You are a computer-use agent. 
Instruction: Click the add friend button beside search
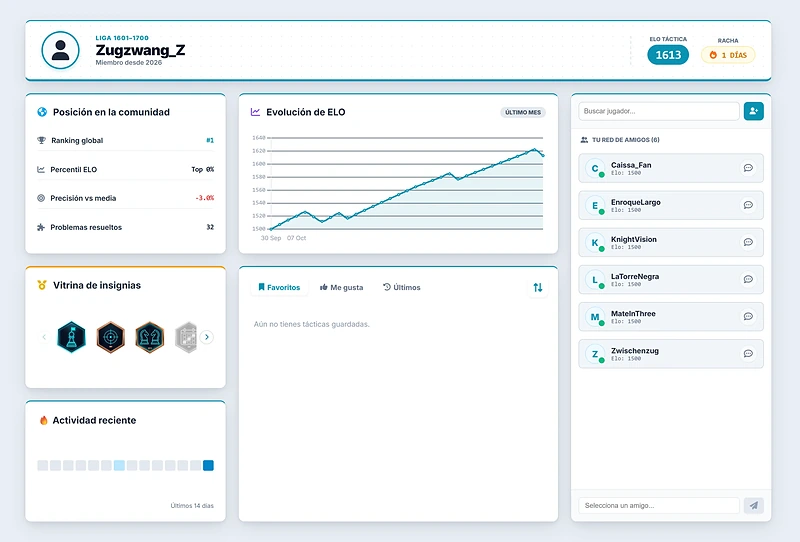point(754,111)
